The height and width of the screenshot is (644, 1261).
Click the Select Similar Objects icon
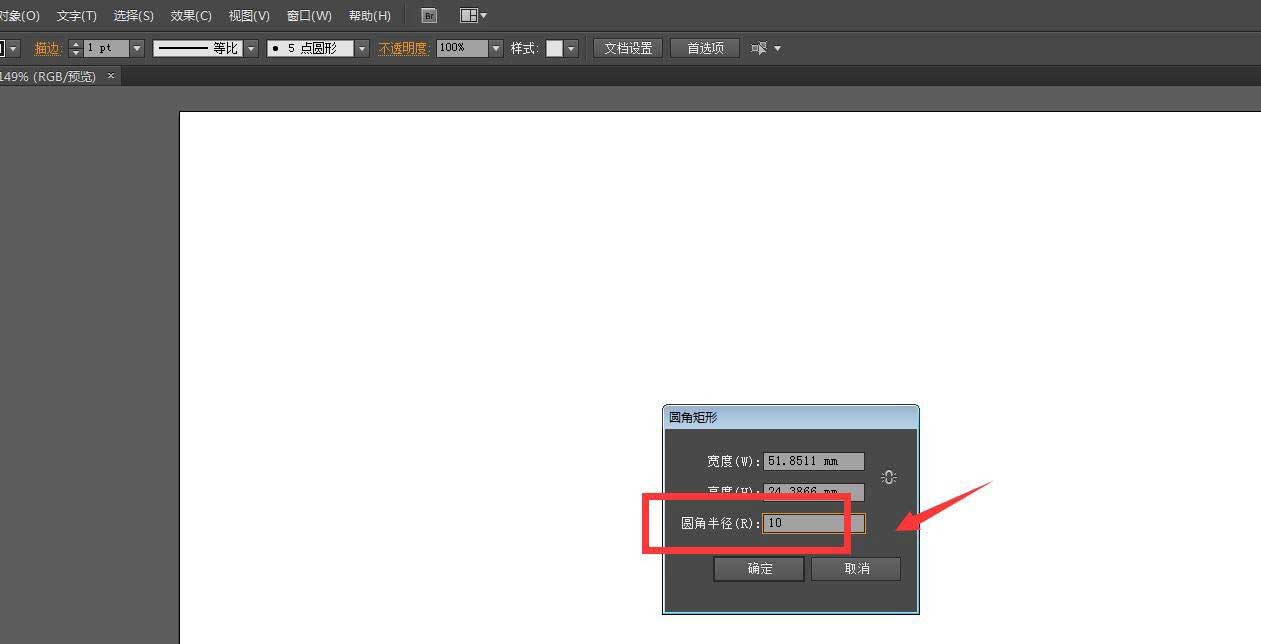pyautogui.click(x=759, y=47)
